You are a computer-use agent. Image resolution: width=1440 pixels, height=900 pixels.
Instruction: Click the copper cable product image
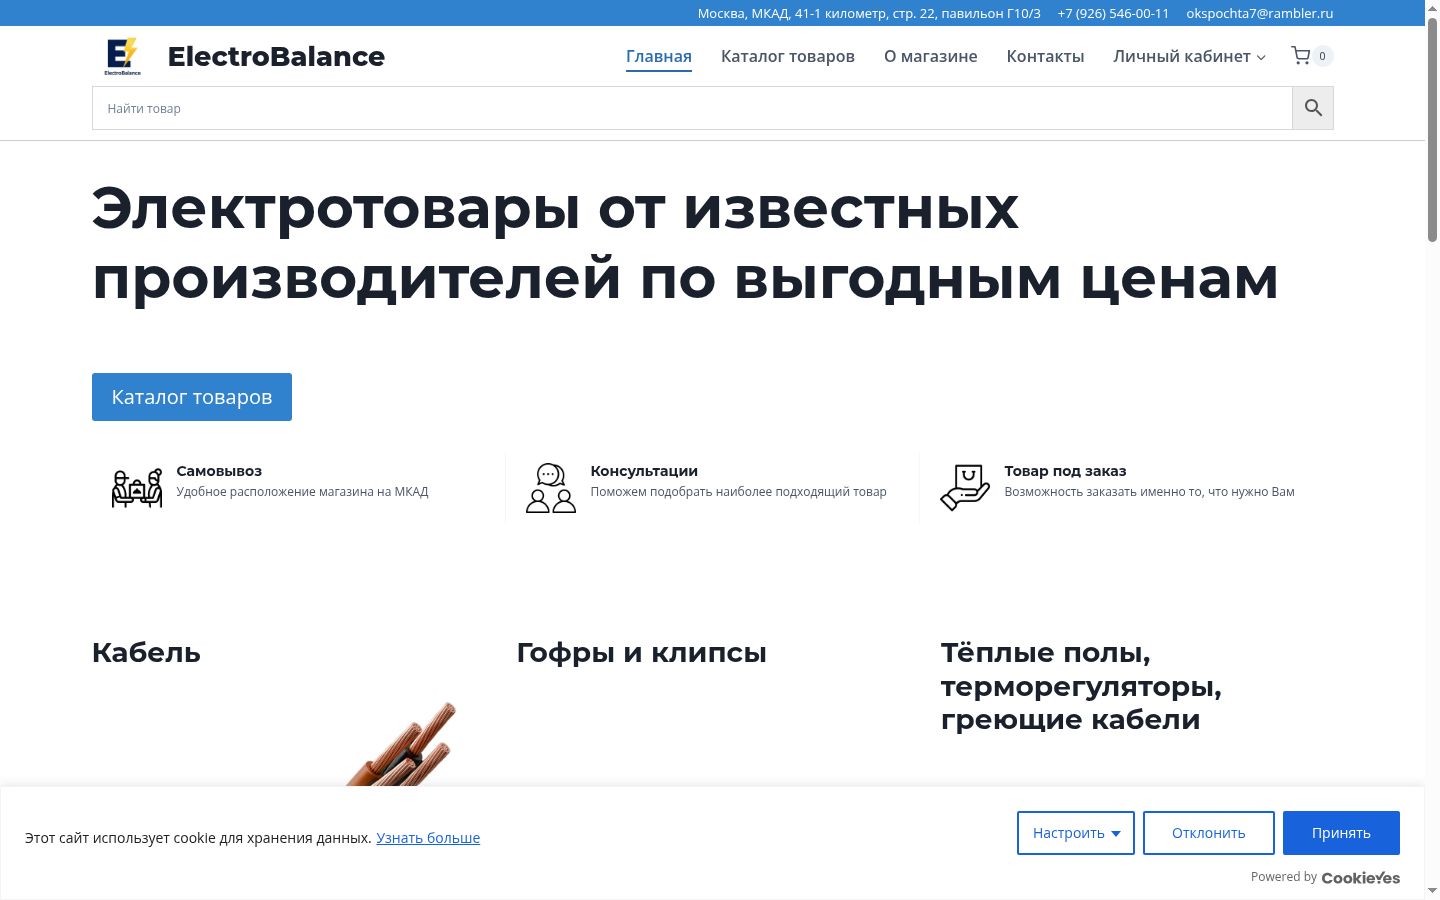pos(402,744)
